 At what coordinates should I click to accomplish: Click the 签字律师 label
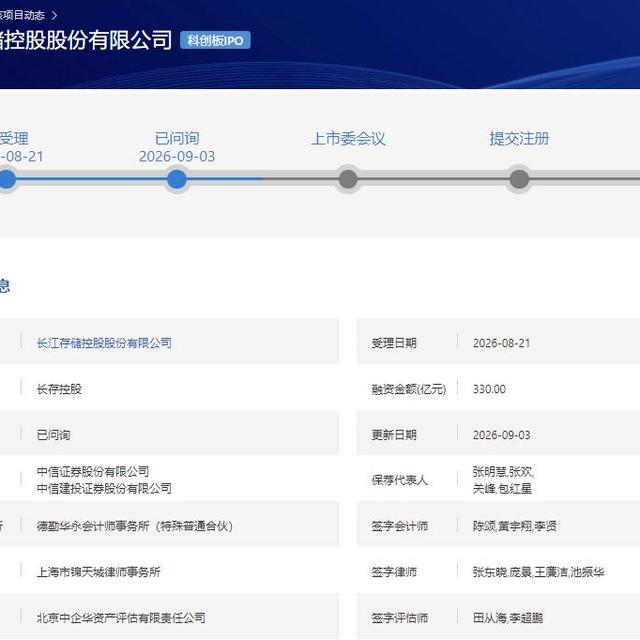click(x=394, y=572)
